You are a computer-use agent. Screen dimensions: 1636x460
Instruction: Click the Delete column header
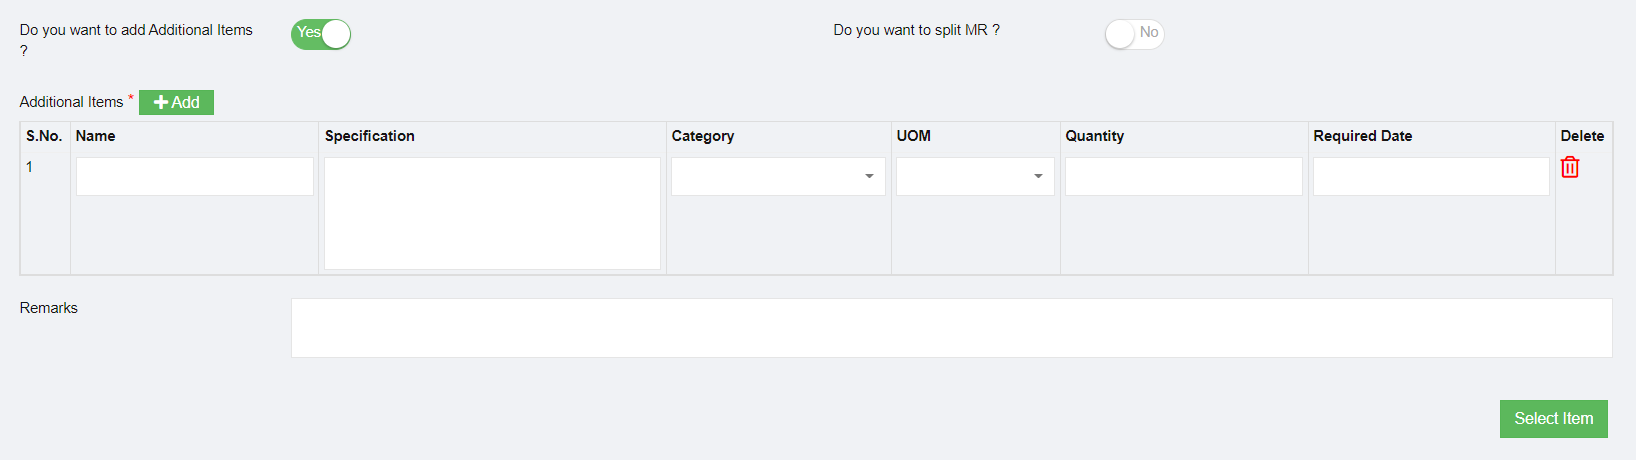(1582, 136)
